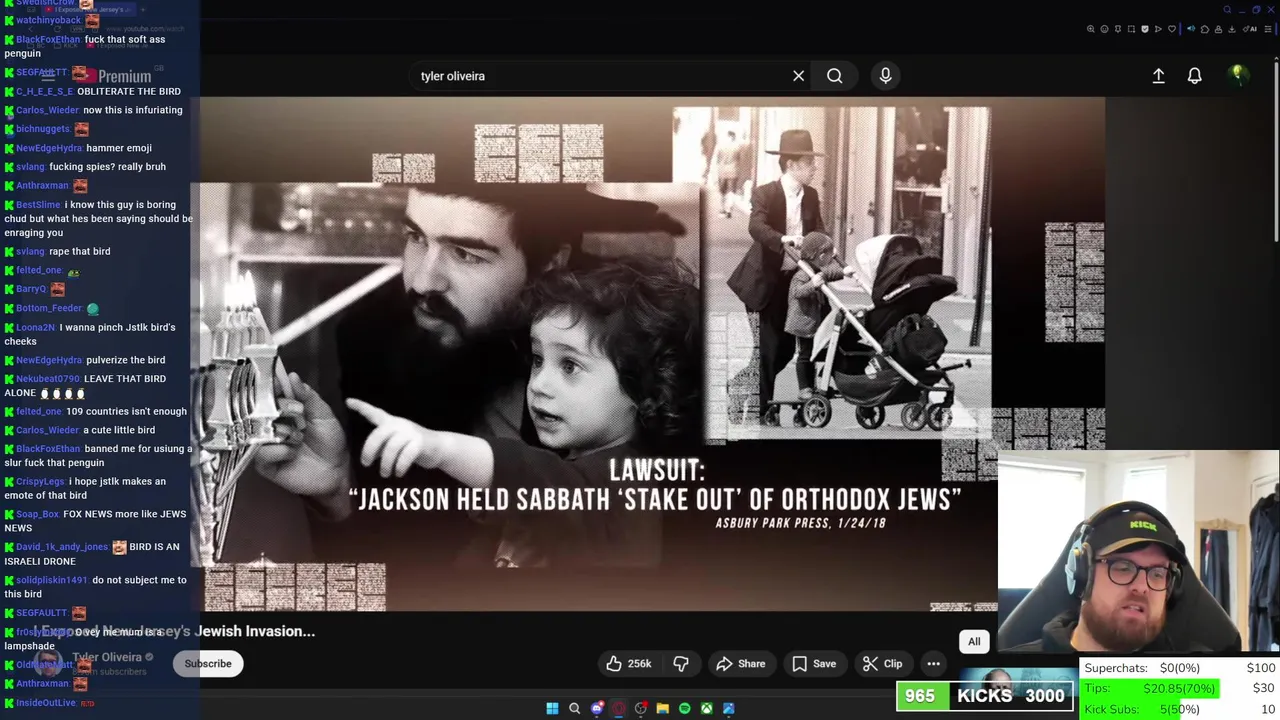Open Windows taskbar search
This screenshot has height=720, width=1280.
tap(574, 708)
